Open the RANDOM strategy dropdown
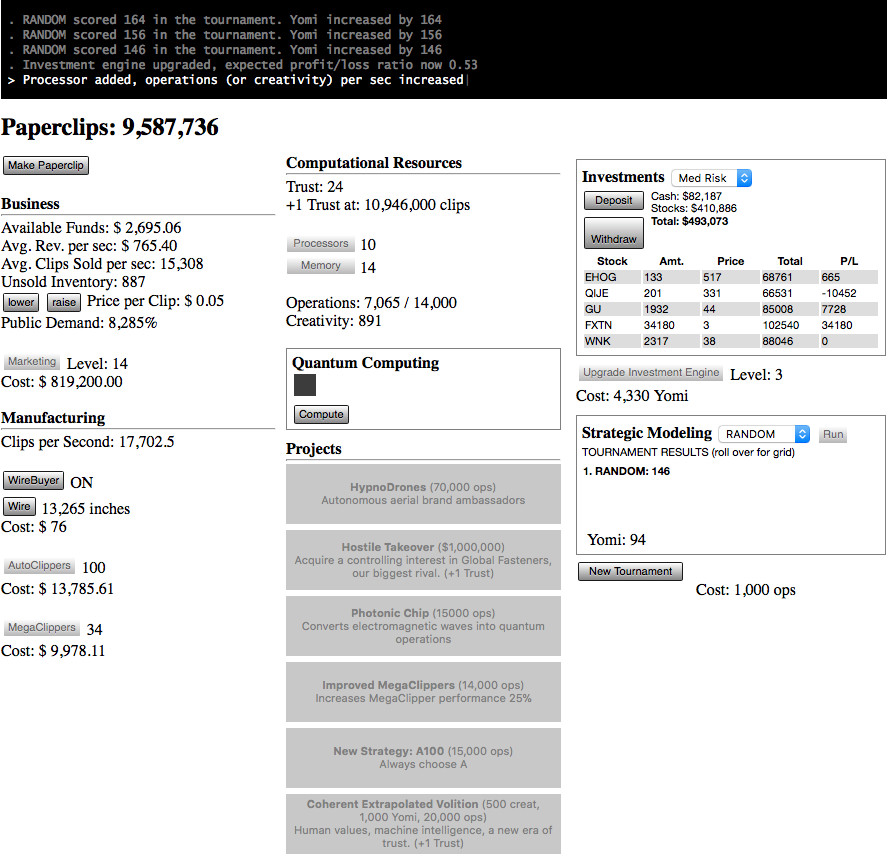Image resolution: width=887 pixels, height=854 pixels. pyautogui.click(x=764, y=434)
